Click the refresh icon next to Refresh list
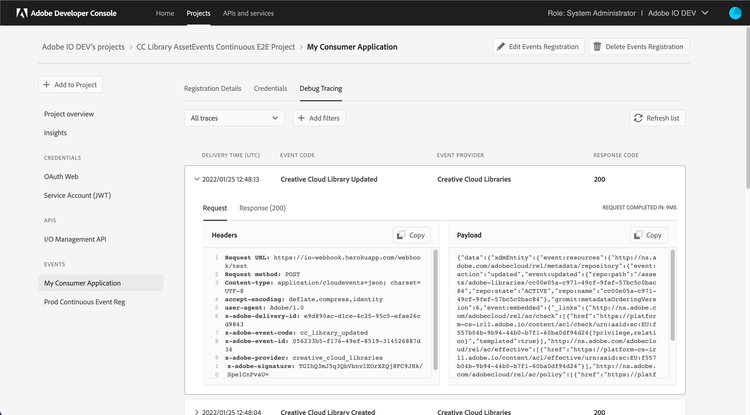Viewport: 750px width, 415px height. pos(639,118)
